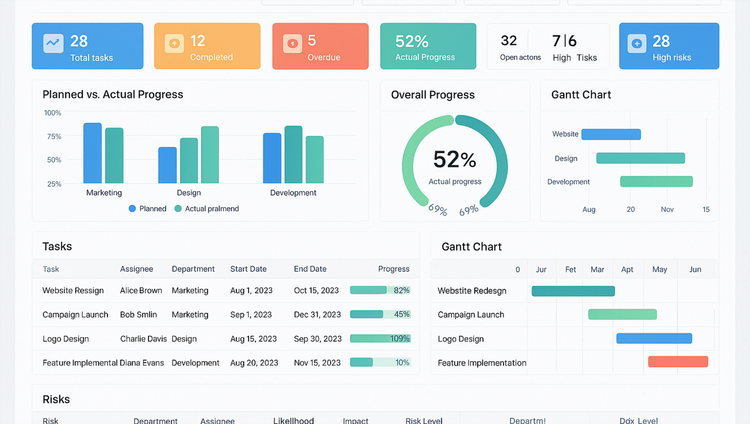Click the red Overdue card icon
Viewport: 750px width, 424px height.
(292, 44)
